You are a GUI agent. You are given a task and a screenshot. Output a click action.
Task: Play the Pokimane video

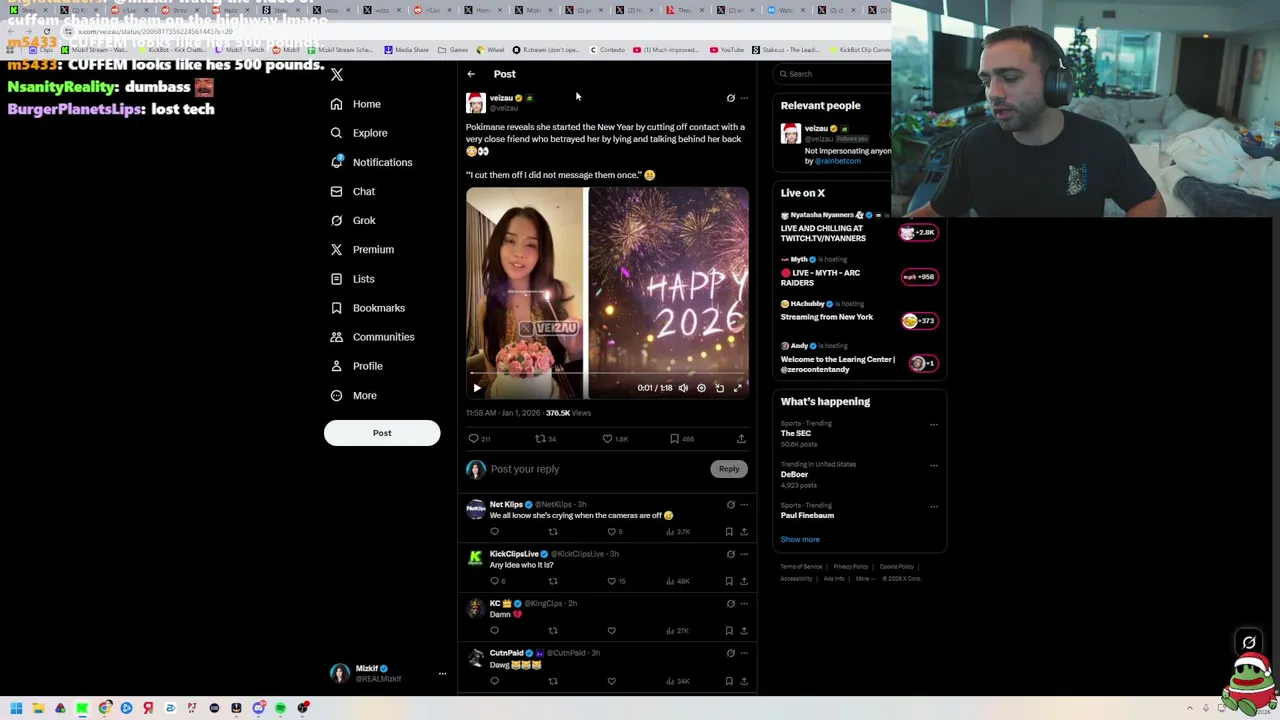(477, 388)
